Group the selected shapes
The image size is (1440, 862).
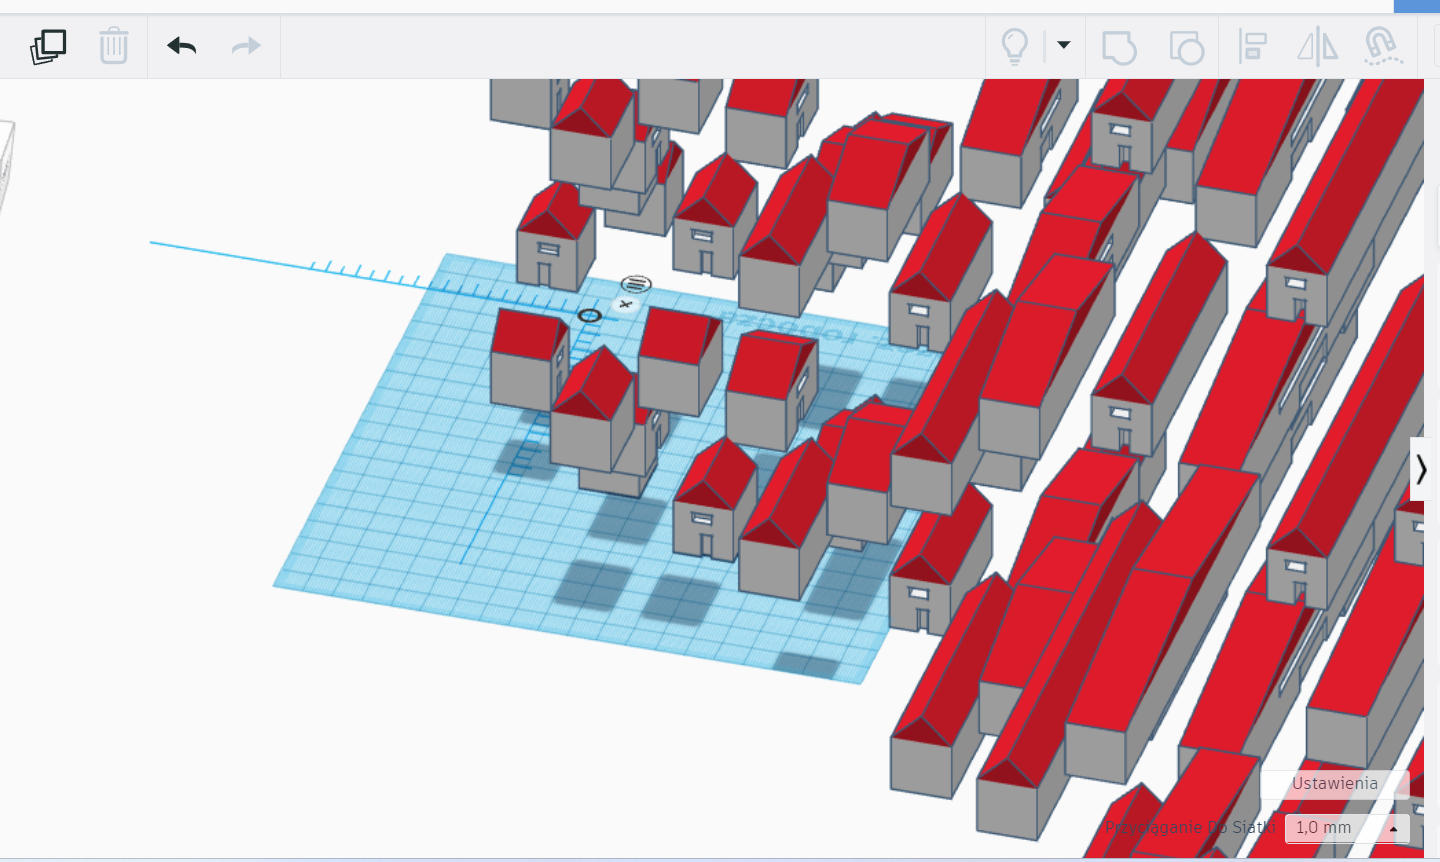click(1119, 47)
